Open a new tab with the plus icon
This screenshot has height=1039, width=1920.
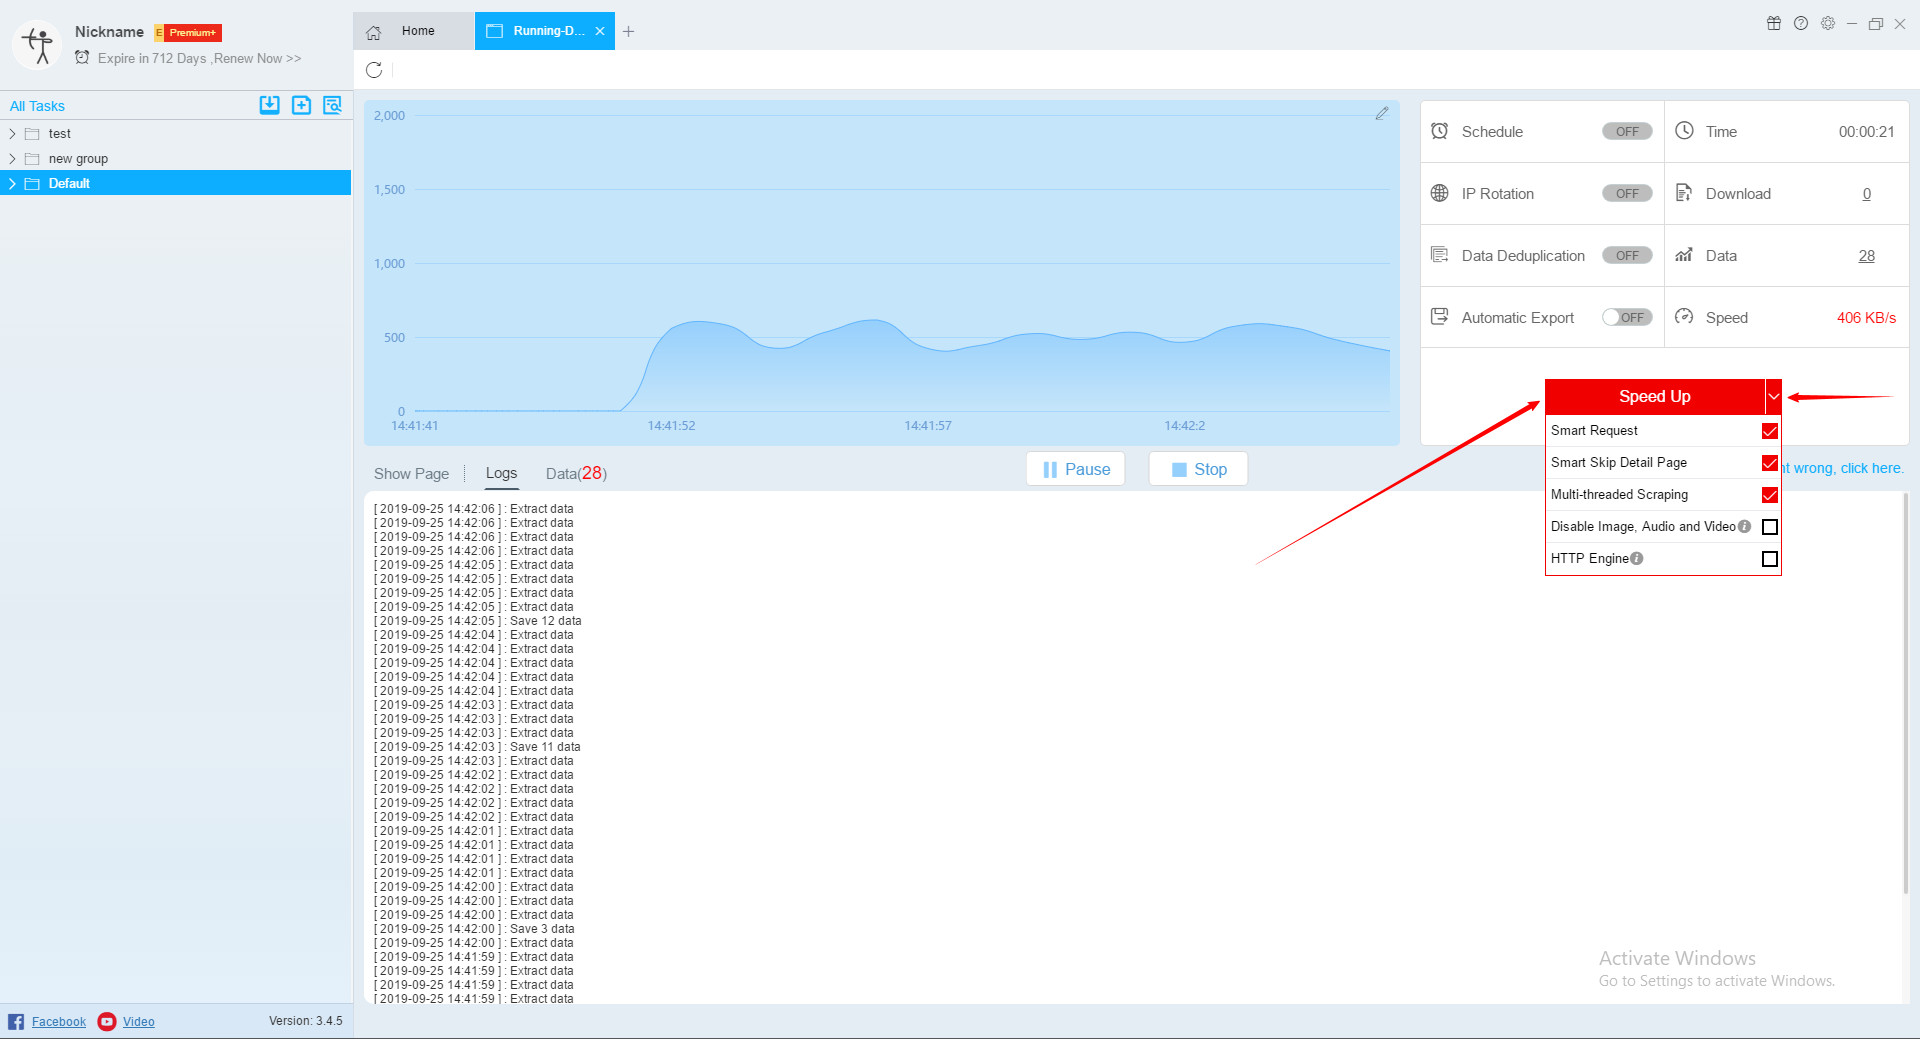click(x=628, y=32)
